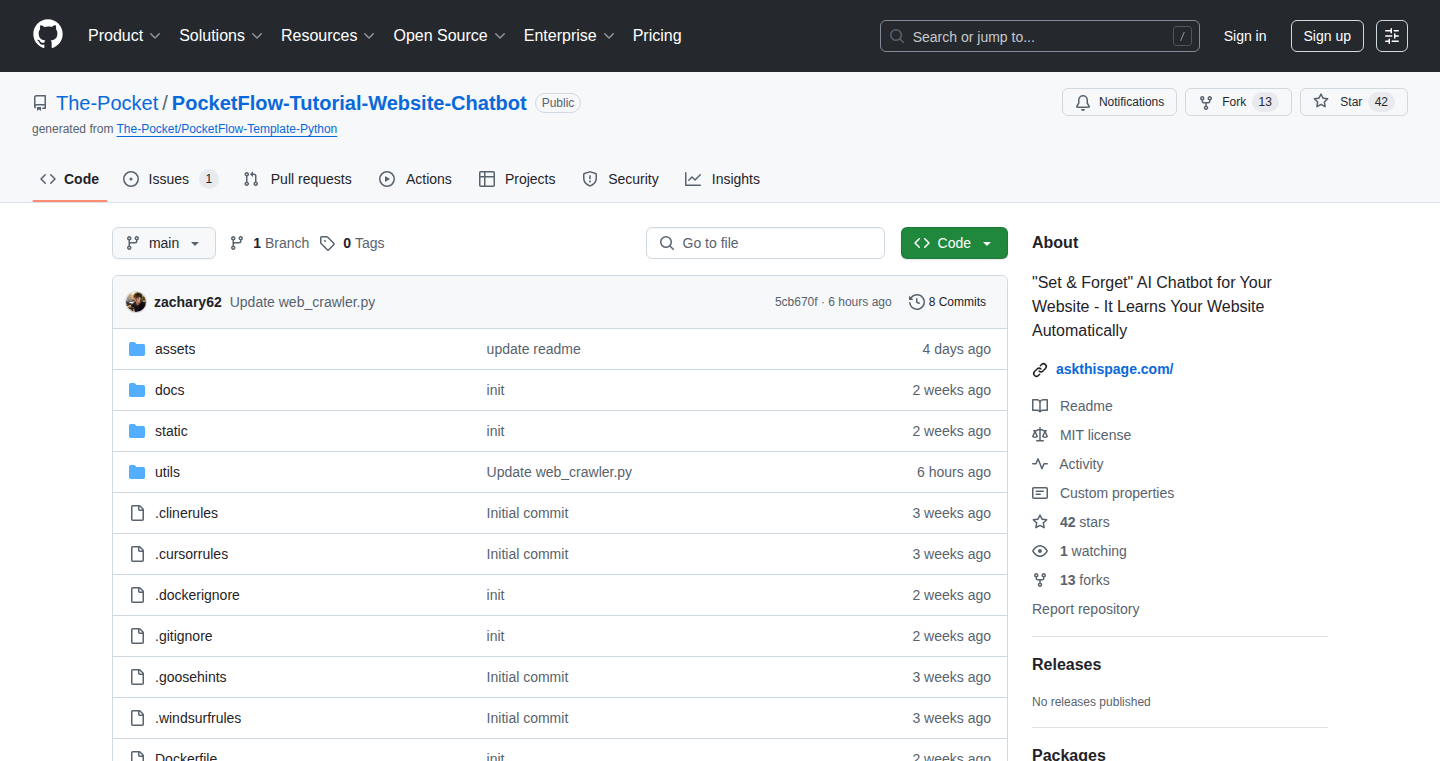
Task: Open the .goosehints file
Action: click(x=191, y=677)
